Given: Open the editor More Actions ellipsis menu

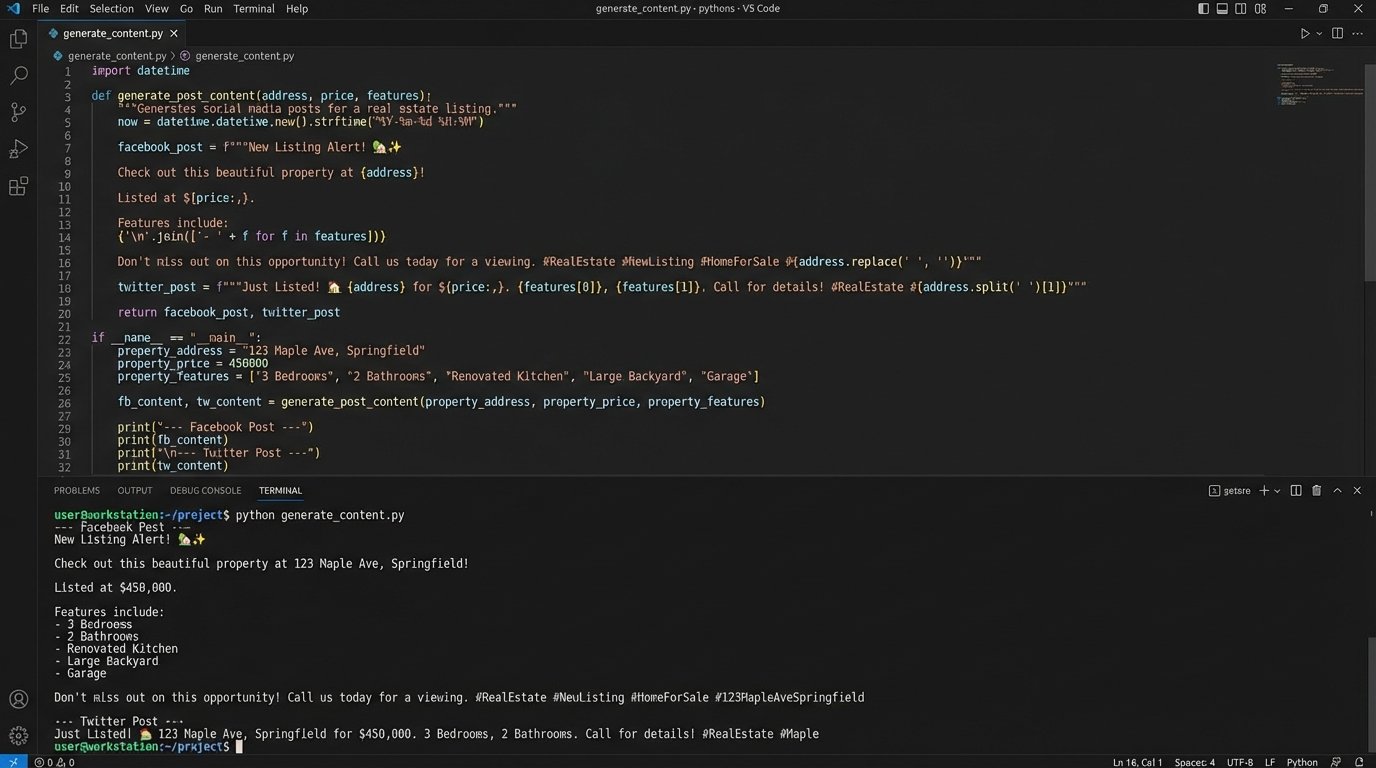Looking at the screenshot, I should (1357, 33).
